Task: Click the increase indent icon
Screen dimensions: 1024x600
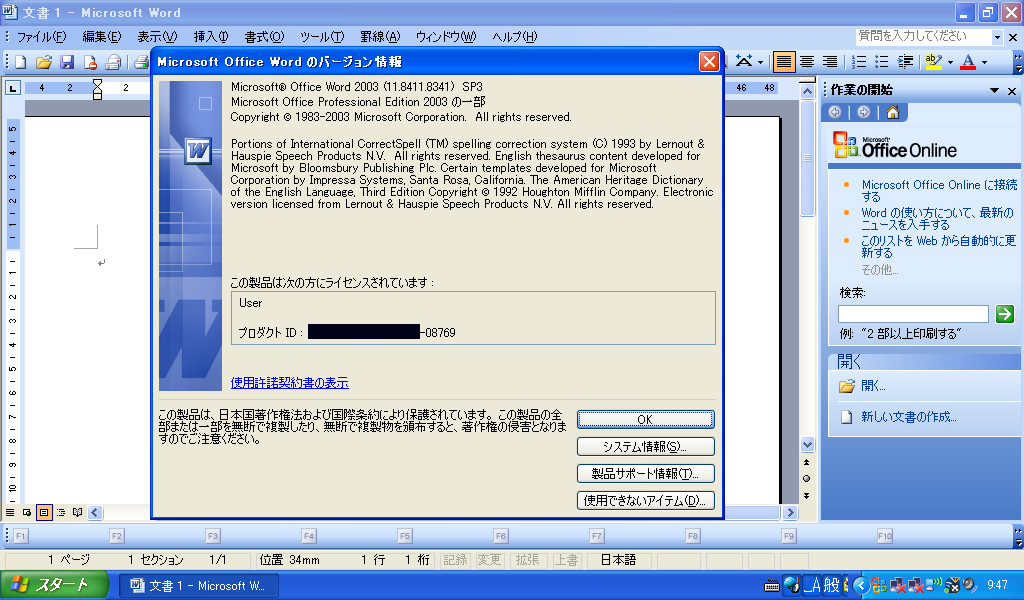Action: pos(905,62)
